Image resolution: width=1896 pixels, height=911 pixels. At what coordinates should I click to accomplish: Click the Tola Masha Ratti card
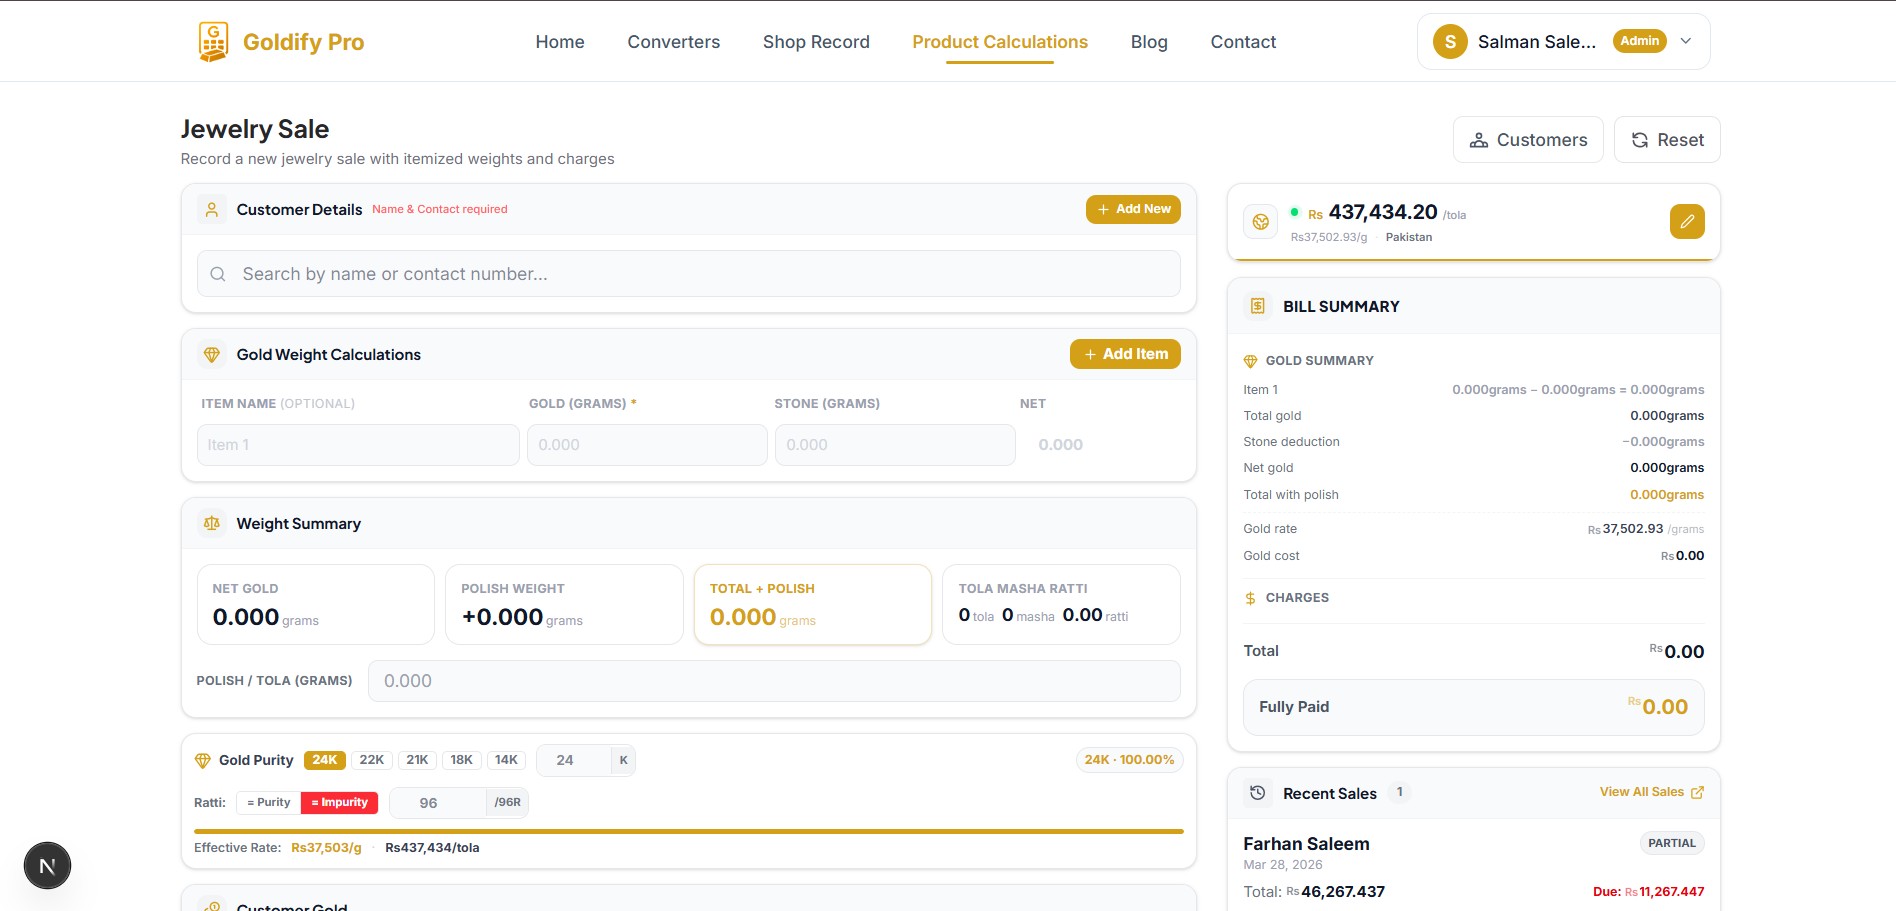coord(1061,605)
